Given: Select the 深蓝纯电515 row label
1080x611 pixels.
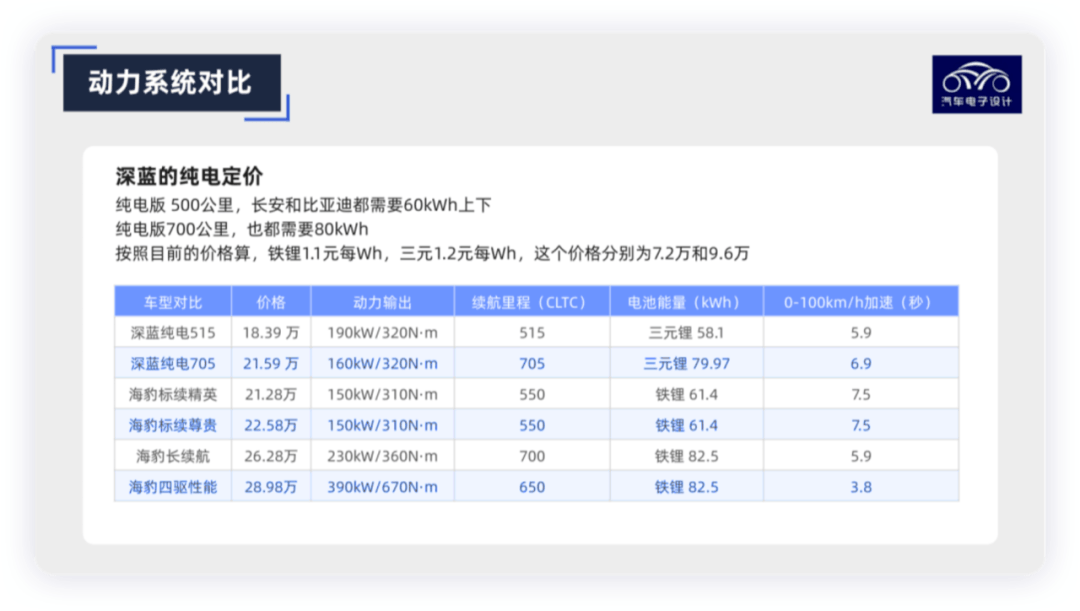Looking at the screenshot, I should 173,333.
